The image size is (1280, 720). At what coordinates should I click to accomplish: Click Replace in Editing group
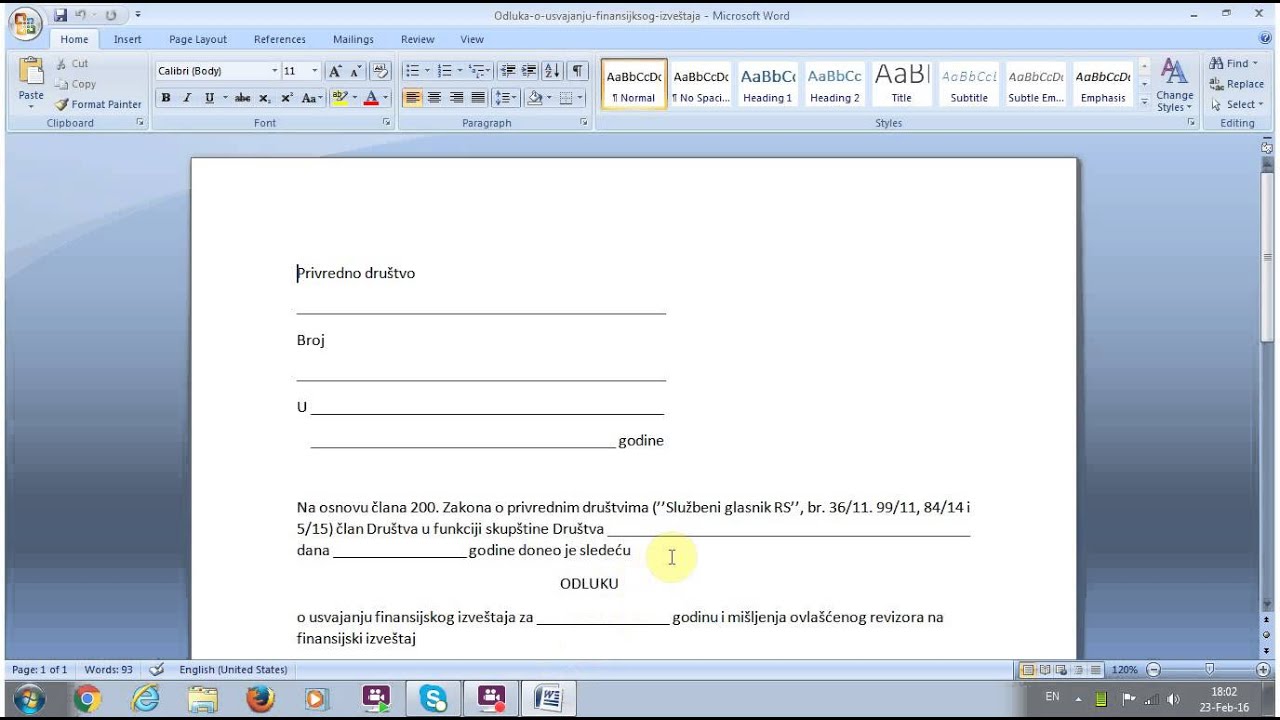(x=1237, y=84)
